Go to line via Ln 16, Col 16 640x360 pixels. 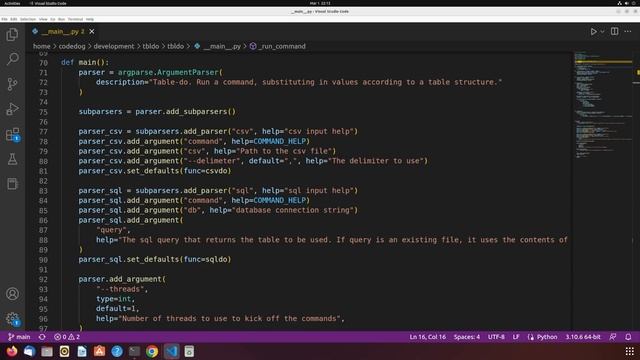[427, 337]
